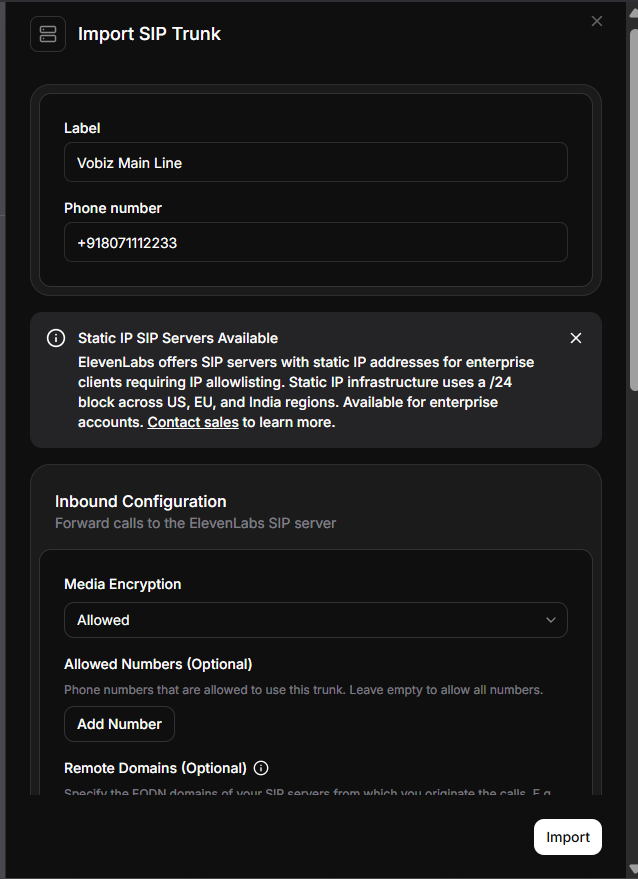The height and width of the screenshot is (879, 638).
Task: Follow the Contact sales link
Action: [x=193, y=422]
